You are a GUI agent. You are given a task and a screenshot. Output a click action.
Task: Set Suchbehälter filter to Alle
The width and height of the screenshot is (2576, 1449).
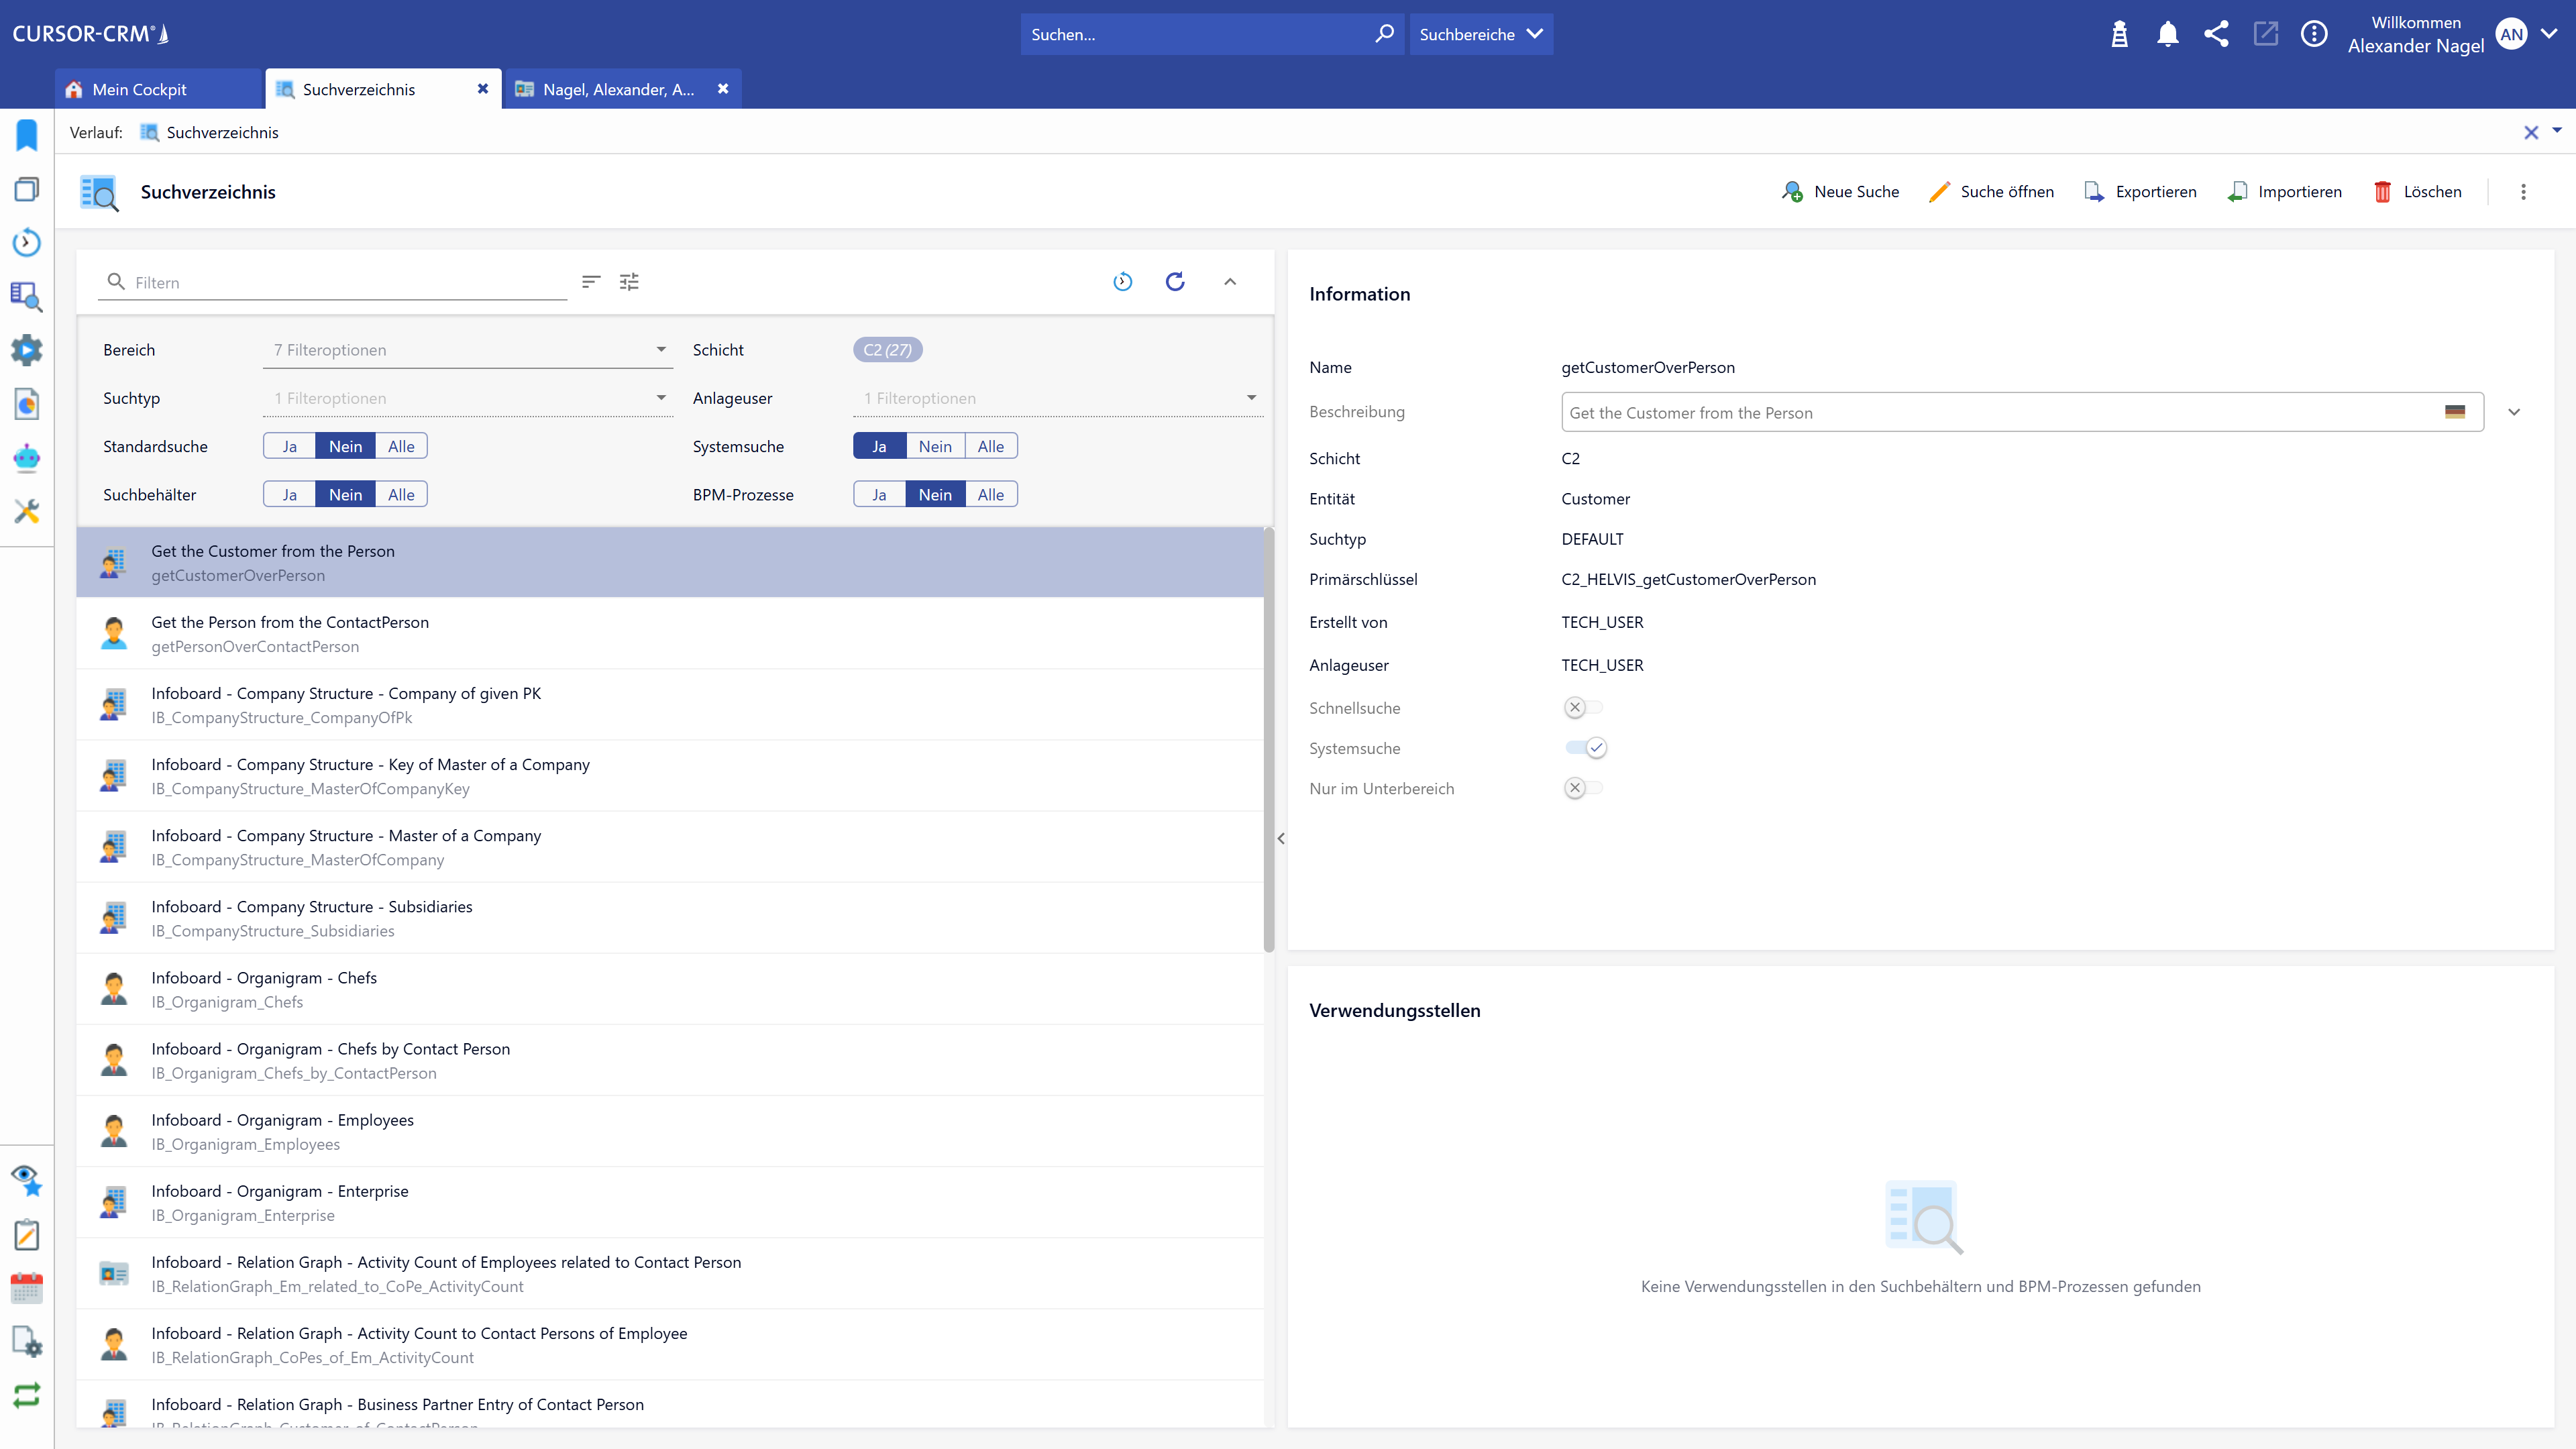coord(401,494)
